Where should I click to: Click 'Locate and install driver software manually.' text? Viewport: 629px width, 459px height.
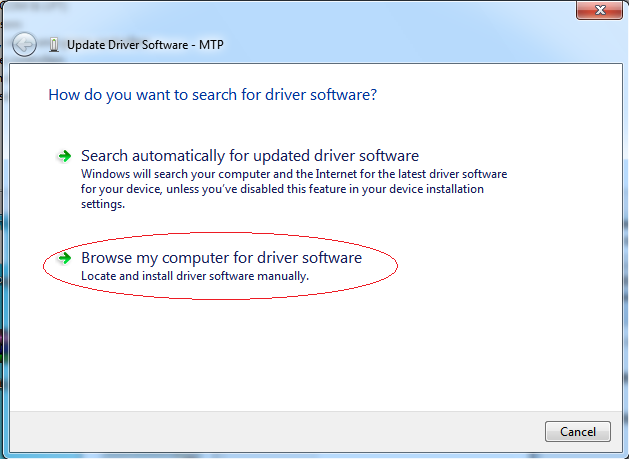click(x=195, y=276)
